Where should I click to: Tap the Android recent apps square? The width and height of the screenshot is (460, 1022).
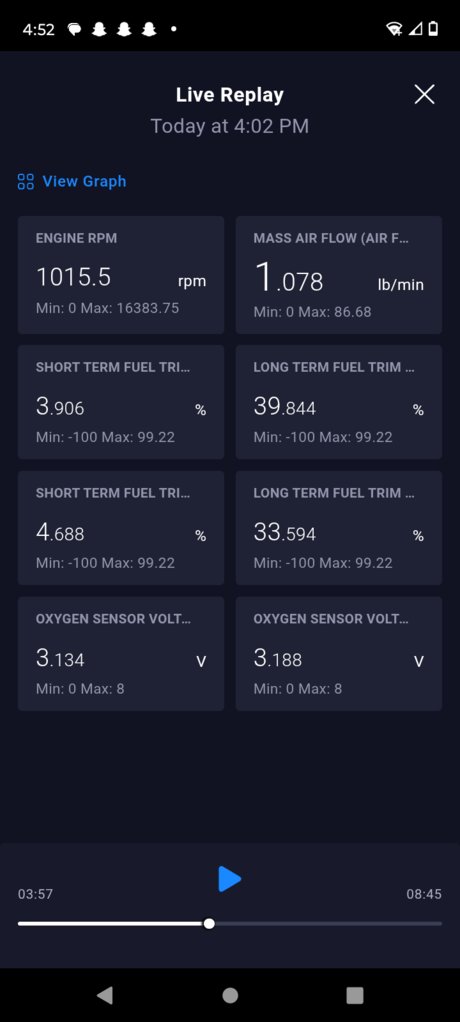(354, 995)
